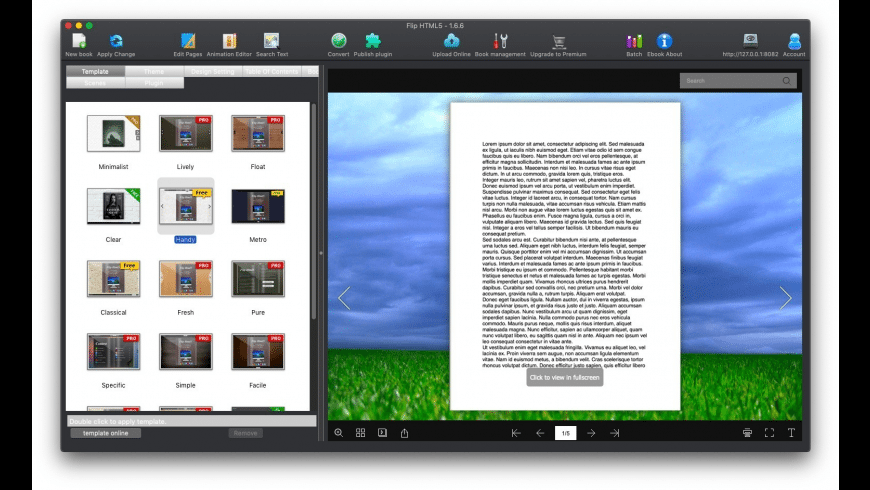Open the Design Setting tab
This screenshot has width=870, height=490.
pos(213,72)
